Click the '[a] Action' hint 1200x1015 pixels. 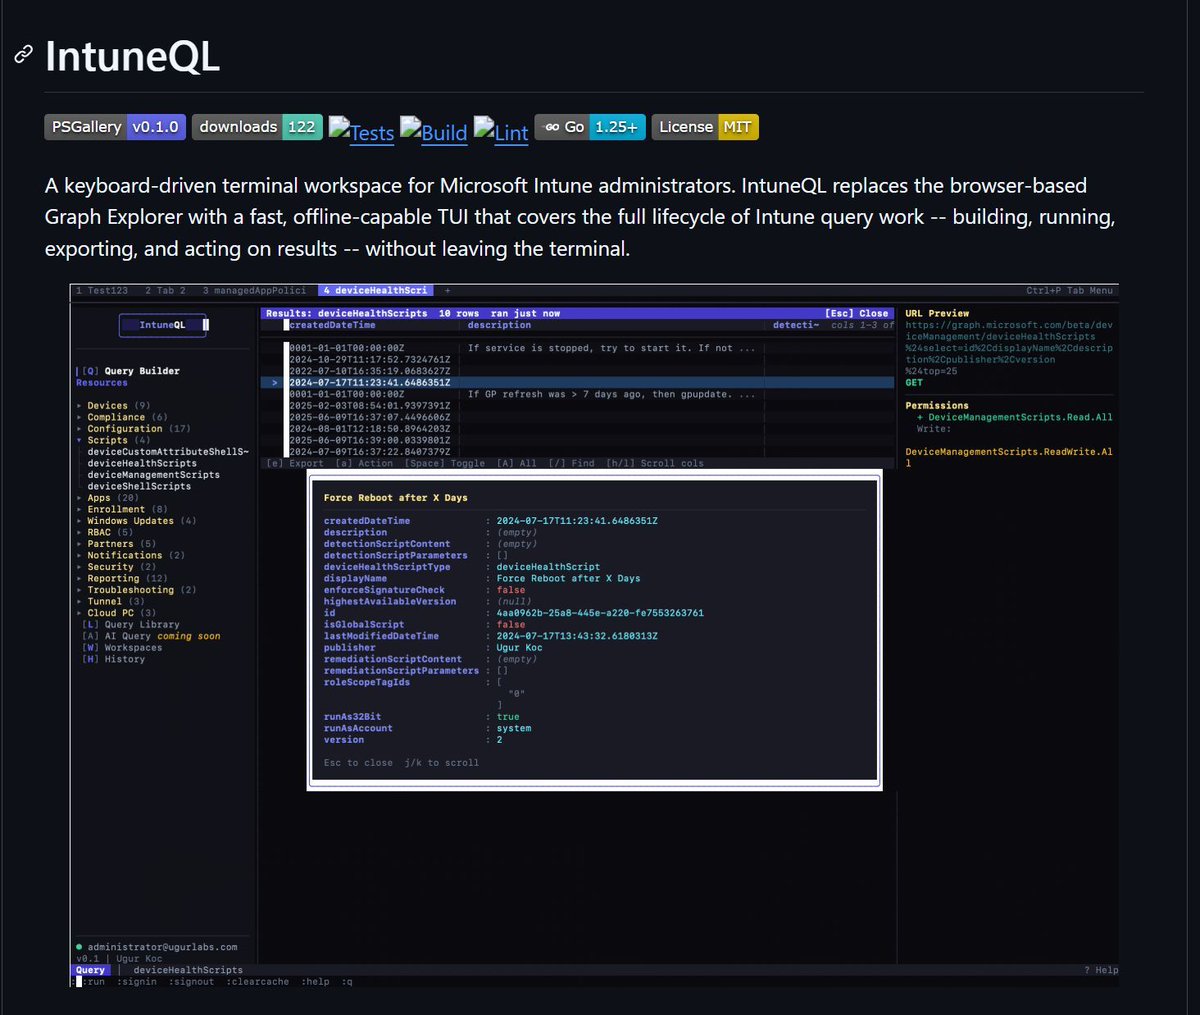364,464
